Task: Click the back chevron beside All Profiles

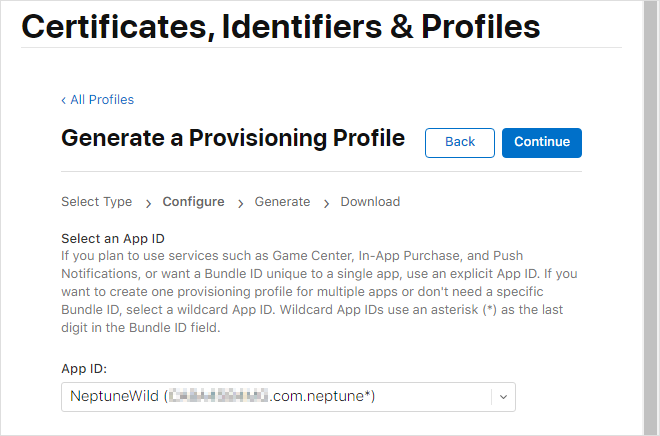Action: 64,100
